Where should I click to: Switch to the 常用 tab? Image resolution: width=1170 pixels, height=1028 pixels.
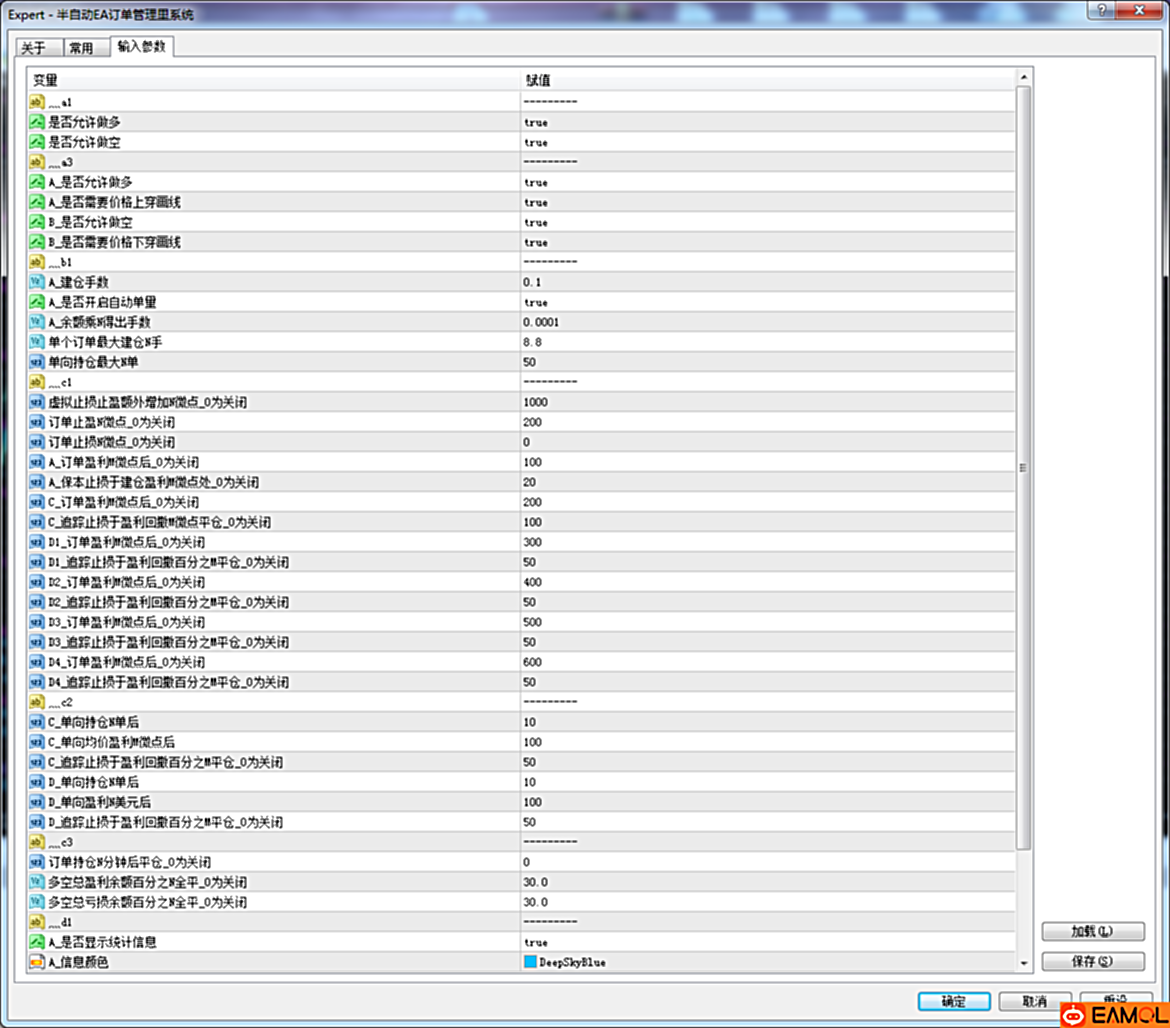[x=81, y=48]
